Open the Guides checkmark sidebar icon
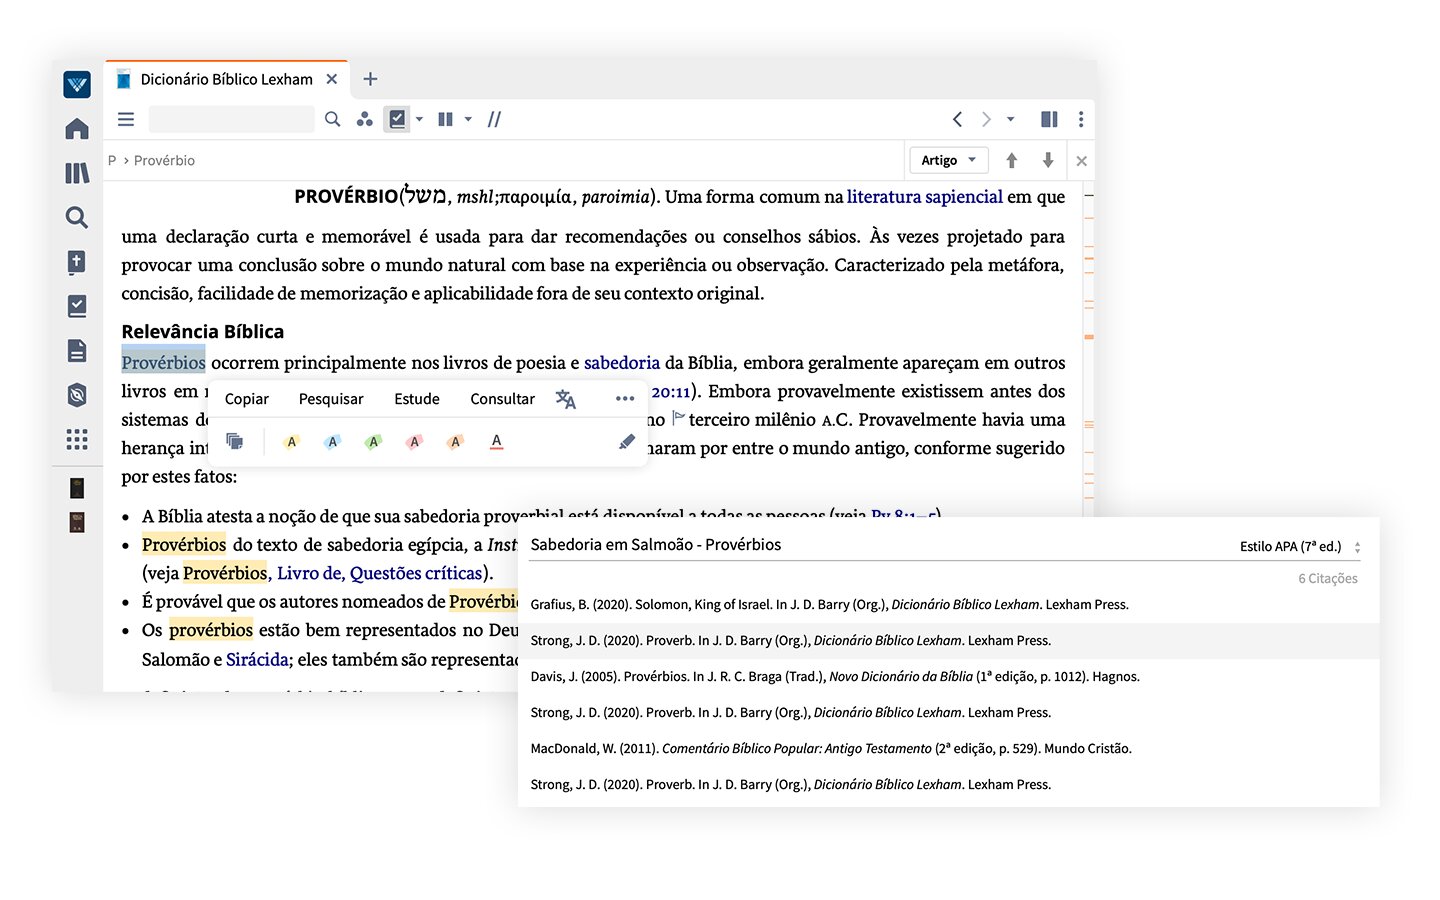This screenshot has width=1440, height=900. click(x=77, y=306)
